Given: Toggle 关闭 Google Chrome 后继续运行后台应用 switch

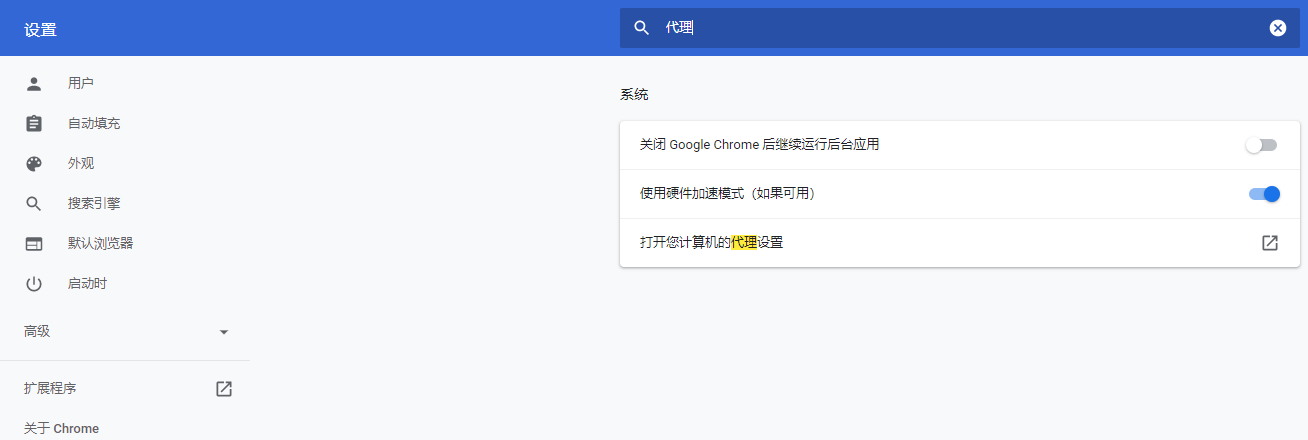Looking at the screenshot, I should pos(1262,145).
